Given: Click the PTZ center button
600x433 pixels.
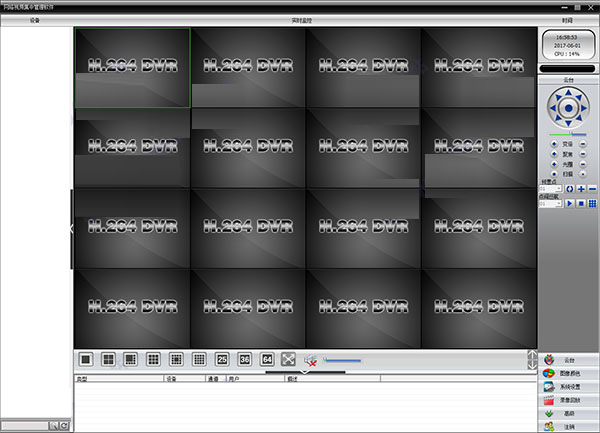Looking at the screenshot, I should point(568,107).
